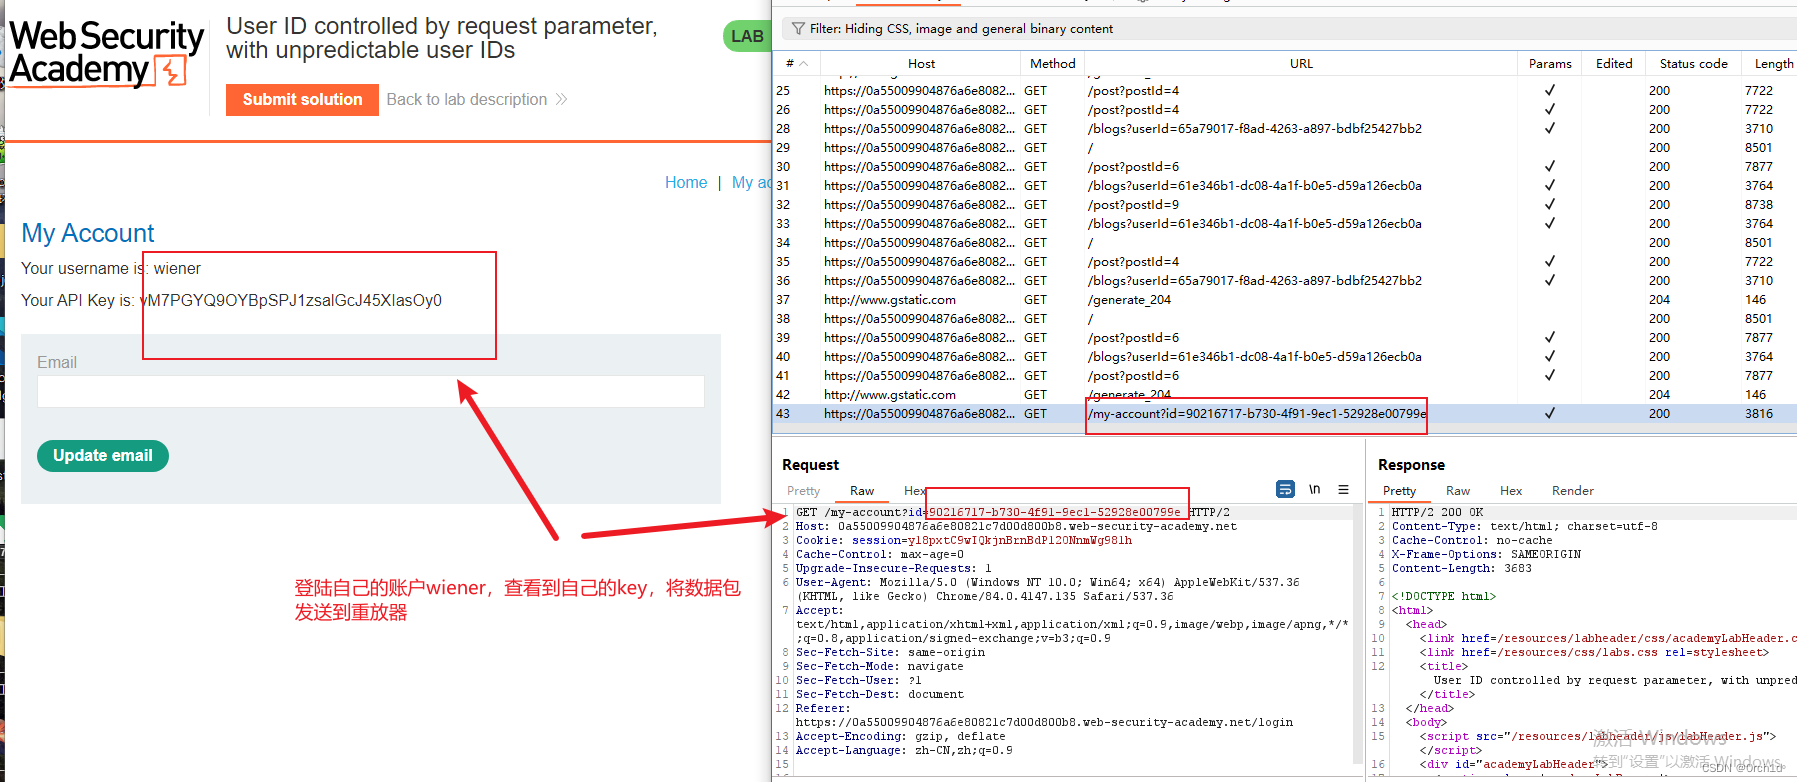
Task: Select the Response Pretty tab
Action: 1399,490
